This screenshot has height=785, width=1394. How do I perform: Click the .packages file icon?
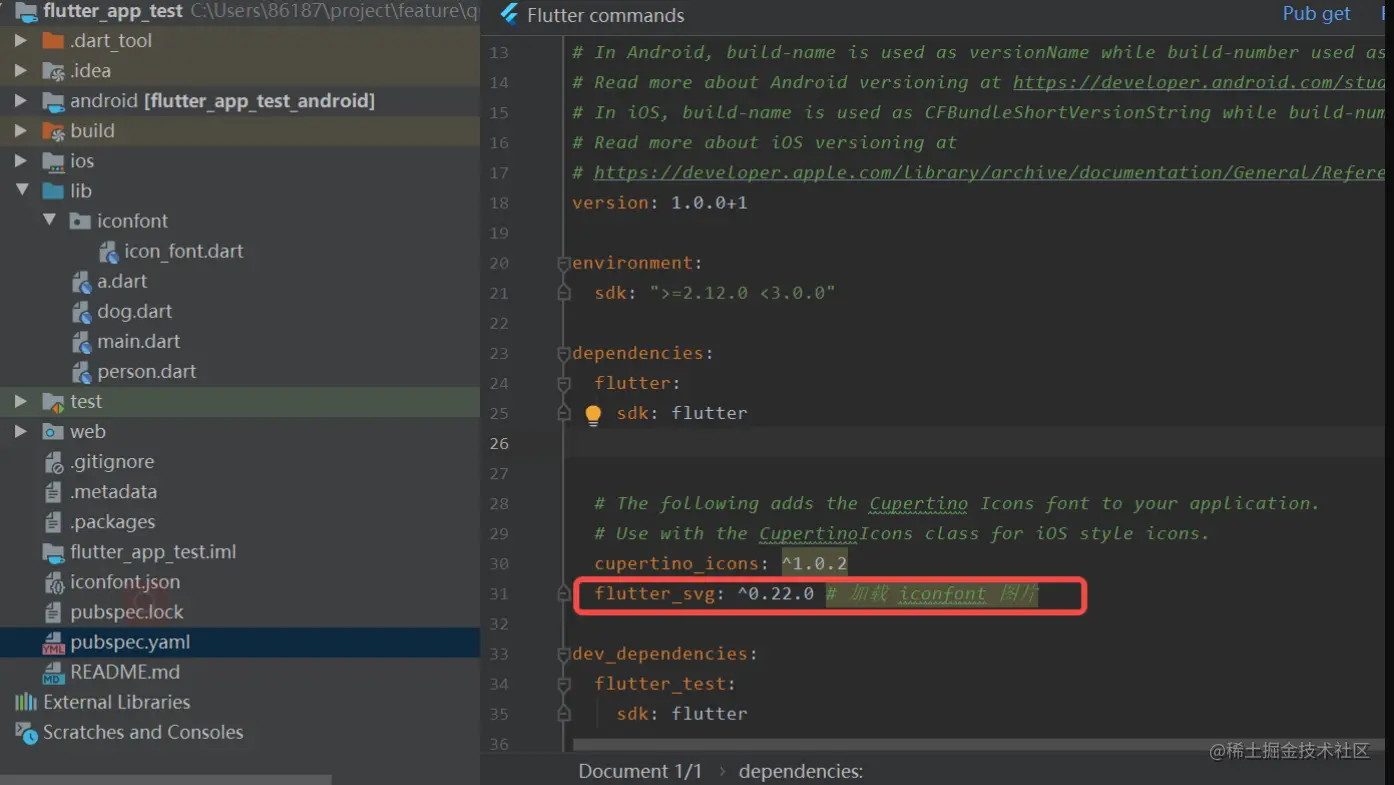(x=54, y=522)
